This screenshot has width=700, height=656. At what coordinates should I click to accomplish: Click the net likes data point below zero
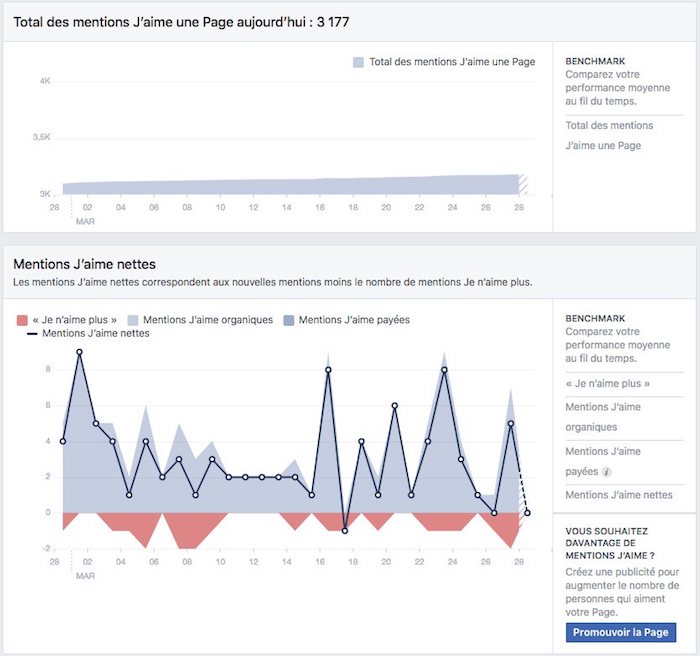tap(345, 531)
